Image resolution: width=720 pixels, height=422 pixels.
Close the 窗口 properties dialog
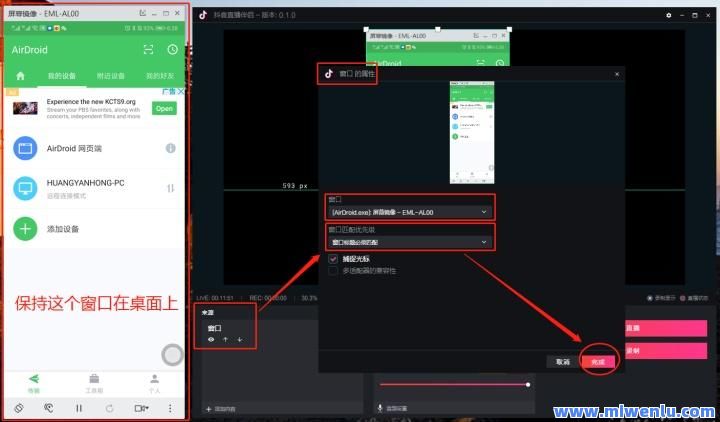point(617,74)
